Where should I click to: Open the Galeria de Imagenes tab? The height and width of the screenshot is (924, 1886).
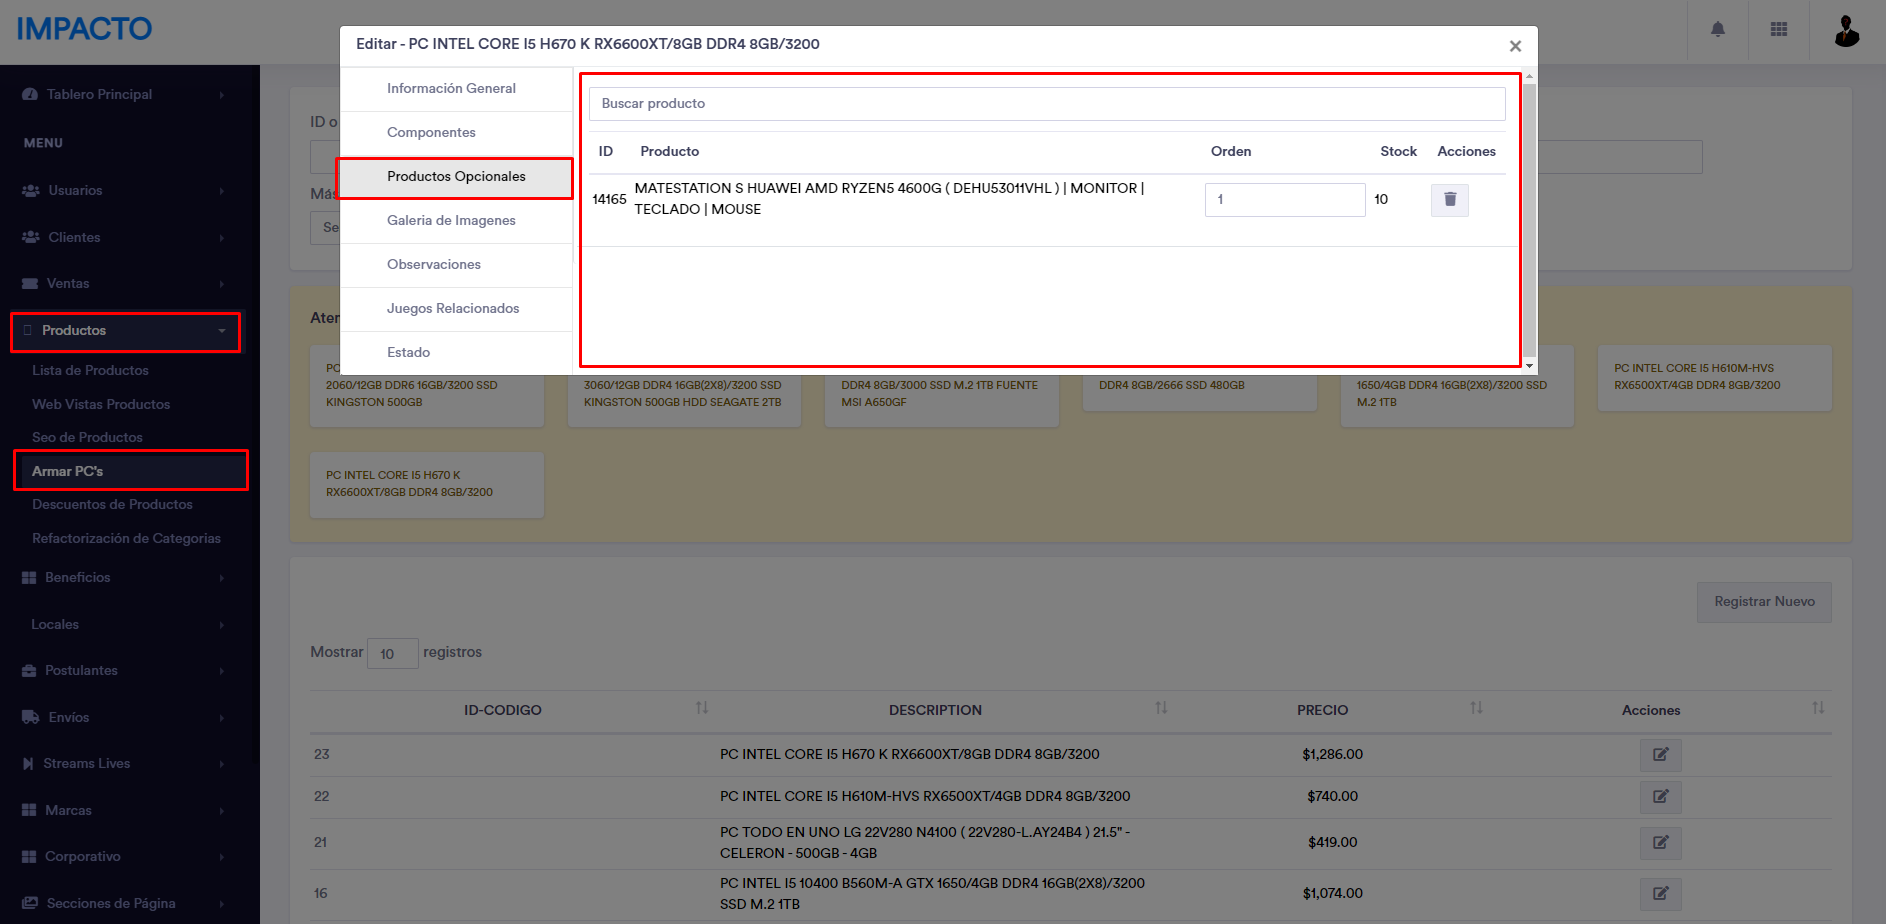(451, 221)
